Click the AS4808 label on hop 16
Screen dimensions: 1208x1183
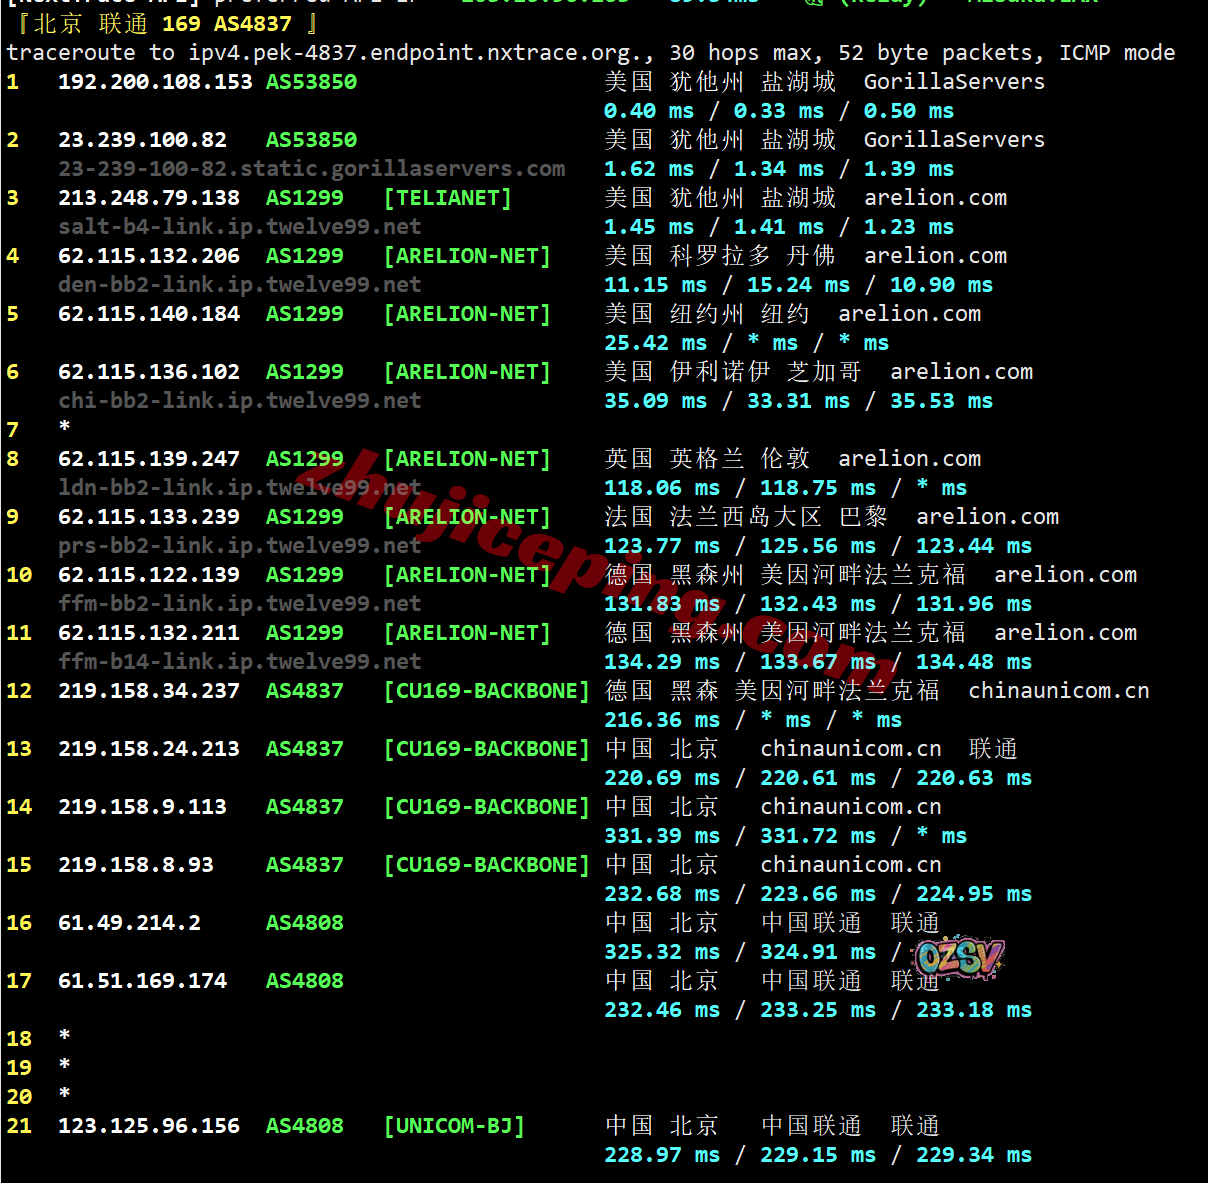[304, 923]
